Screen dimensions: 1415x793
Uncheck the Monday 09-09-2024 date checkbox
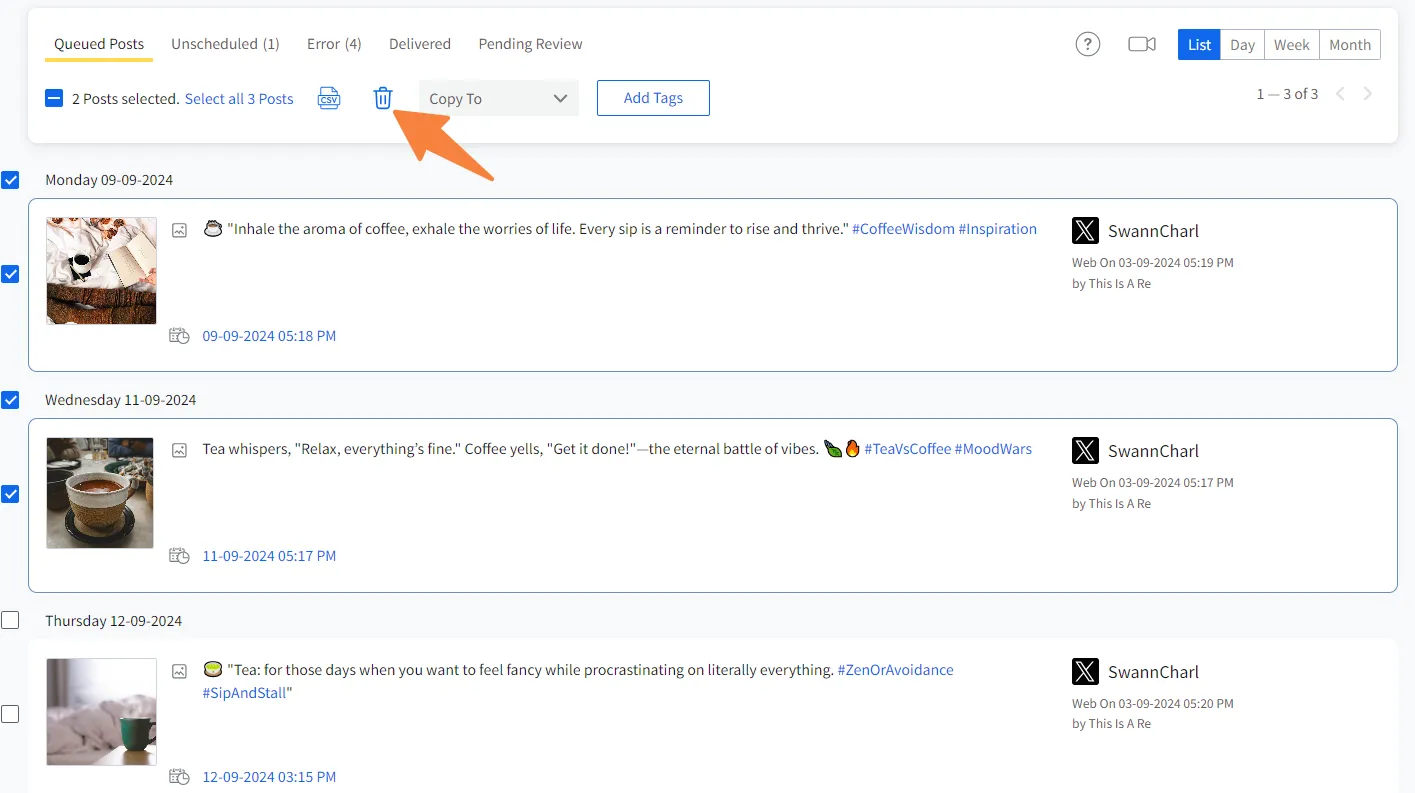pyautogui.click(x=10, y=180)
